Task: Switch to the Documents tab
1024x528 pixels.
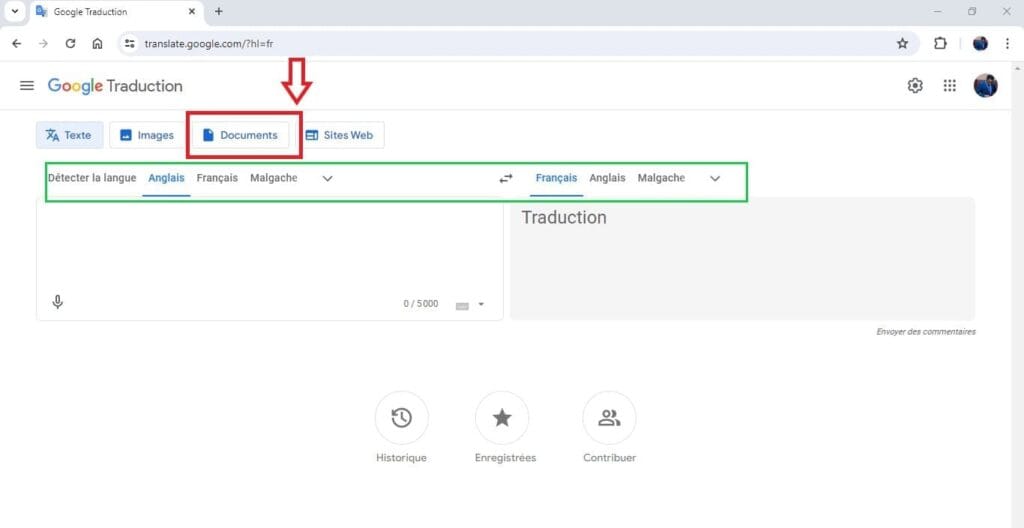Action: (240, 135)
